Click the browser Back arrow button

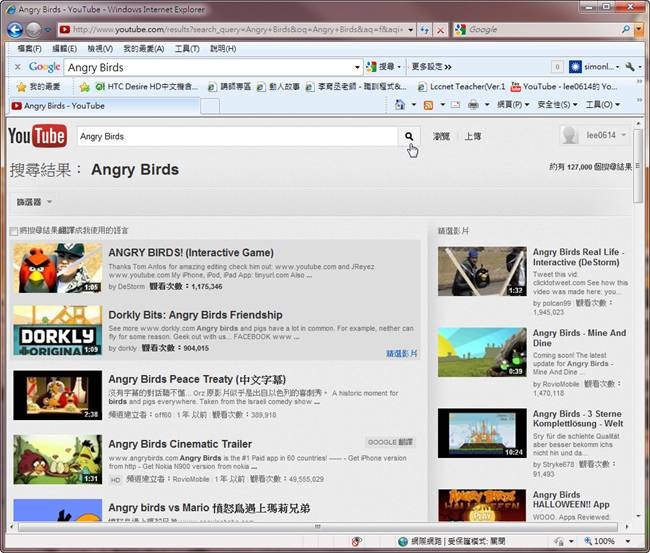point(15,30)
